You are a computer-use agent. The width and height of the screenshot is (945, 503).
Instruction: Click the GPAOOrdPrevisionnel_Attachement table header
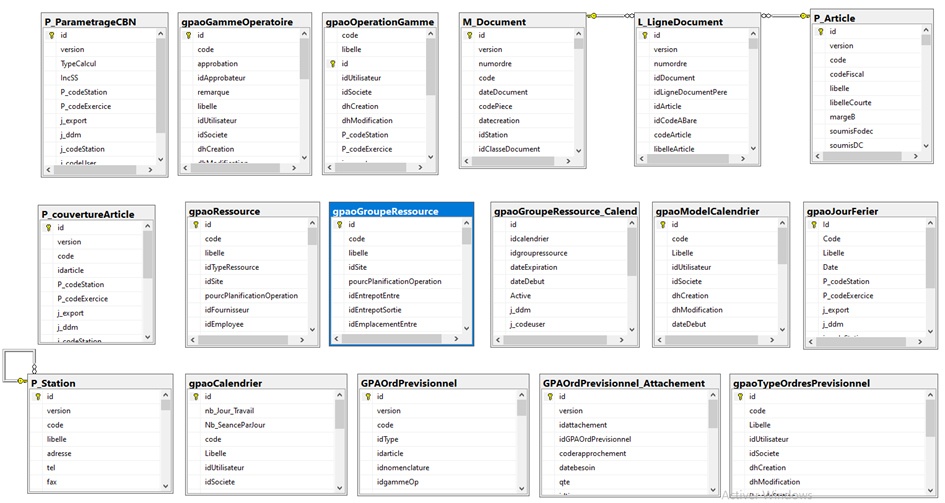(x=624, y=383)
